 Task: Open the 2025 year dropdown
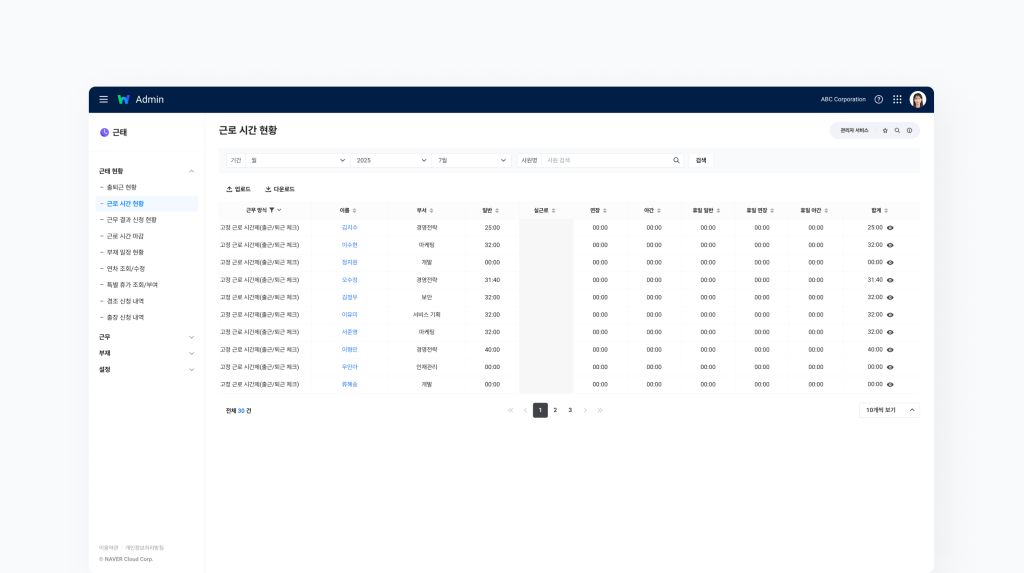(x=390, y=160)
